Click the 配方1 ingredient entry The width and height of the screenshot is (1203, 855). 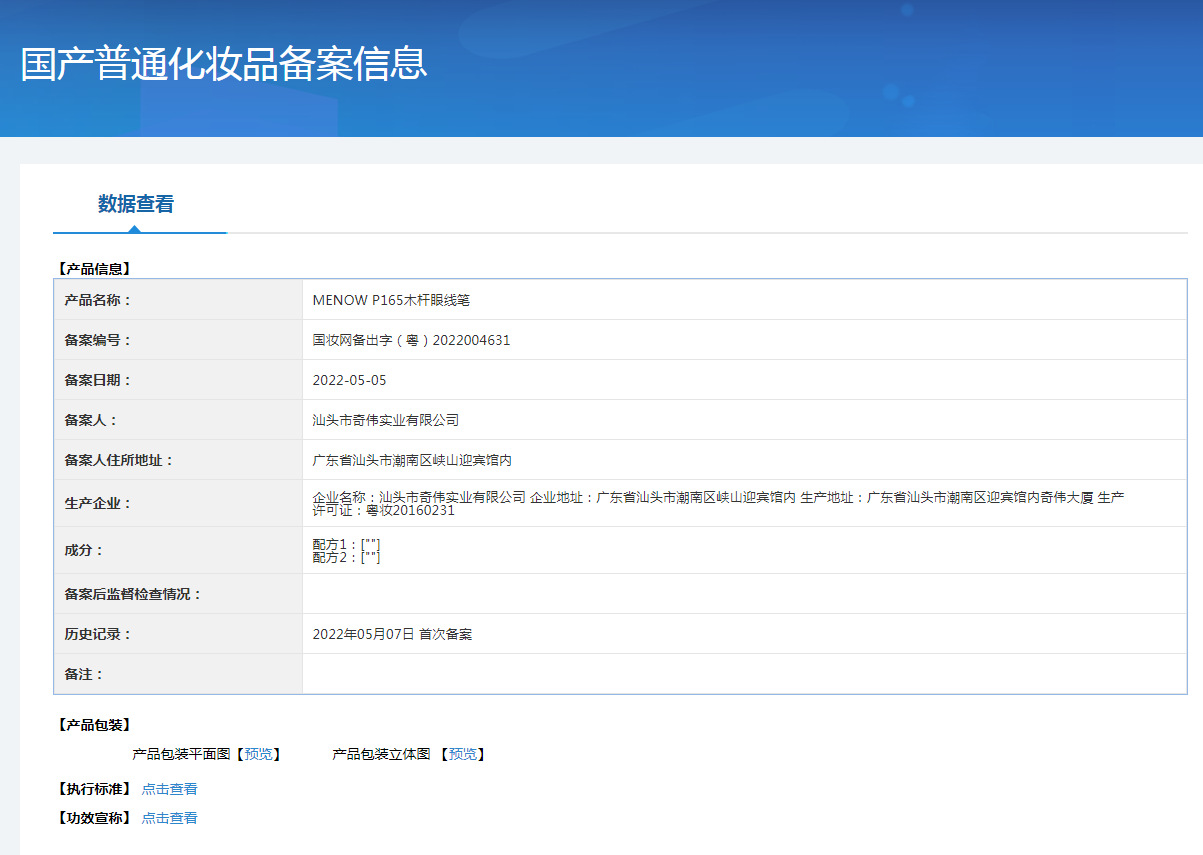[346, 544]
